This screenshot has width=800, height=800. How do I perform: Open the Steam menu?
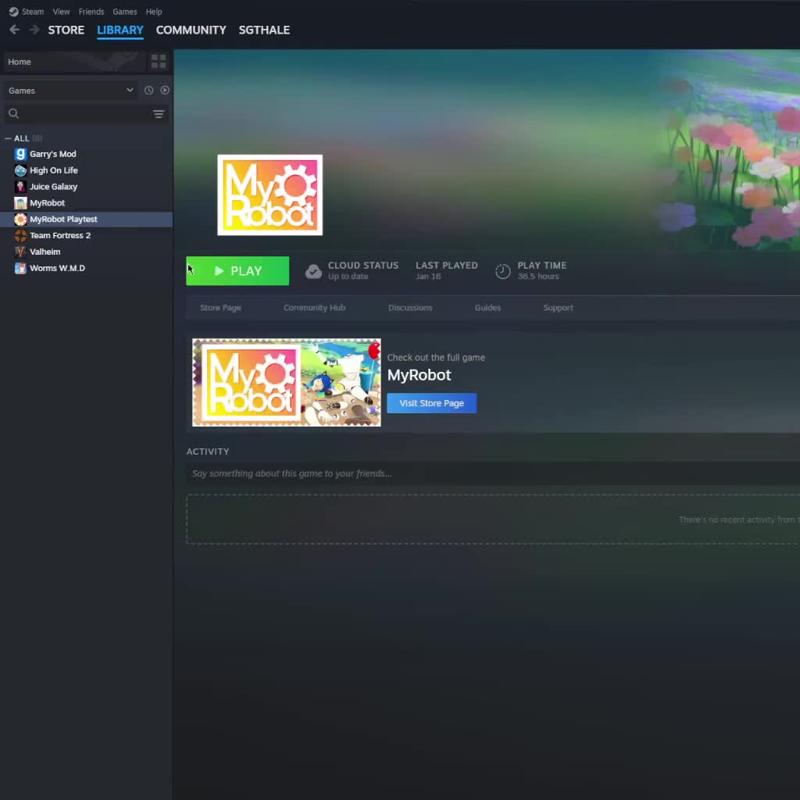[x=33, y=12]
